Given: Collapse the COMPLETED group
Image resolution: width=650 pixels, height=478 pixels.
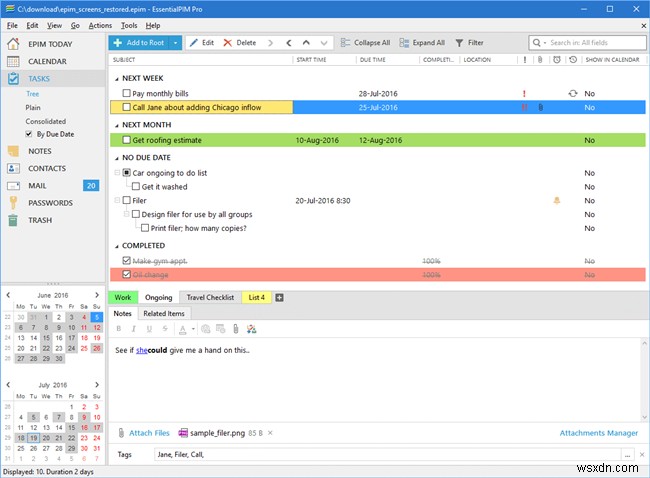Looking at the screenshot, I should (x=116, y=246).
